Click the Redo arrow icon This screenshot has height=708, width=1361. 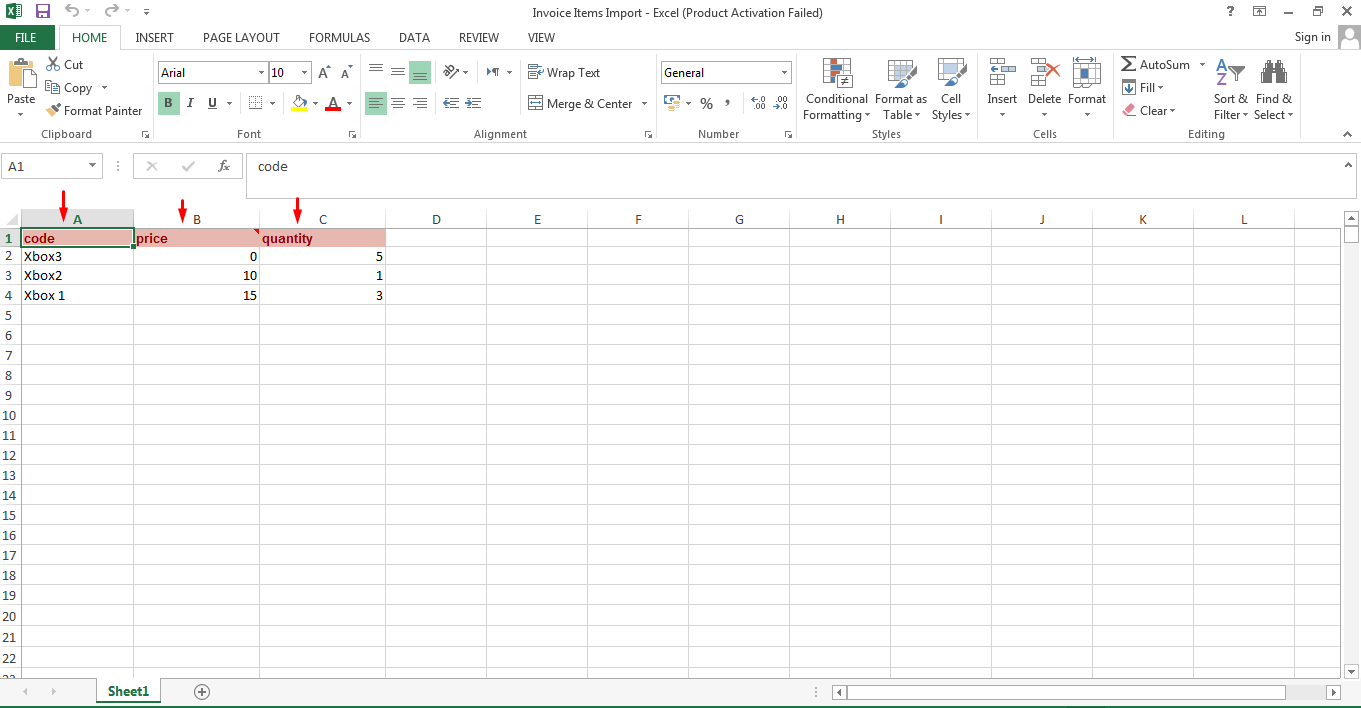tap(111, 12)
